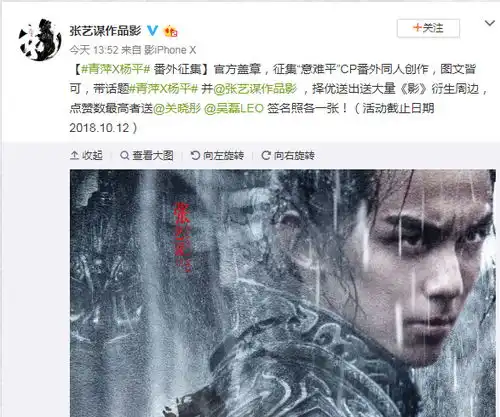
Task: Open the first #青萍X杨平# hashtag
Action: click(x=116, y=70)
